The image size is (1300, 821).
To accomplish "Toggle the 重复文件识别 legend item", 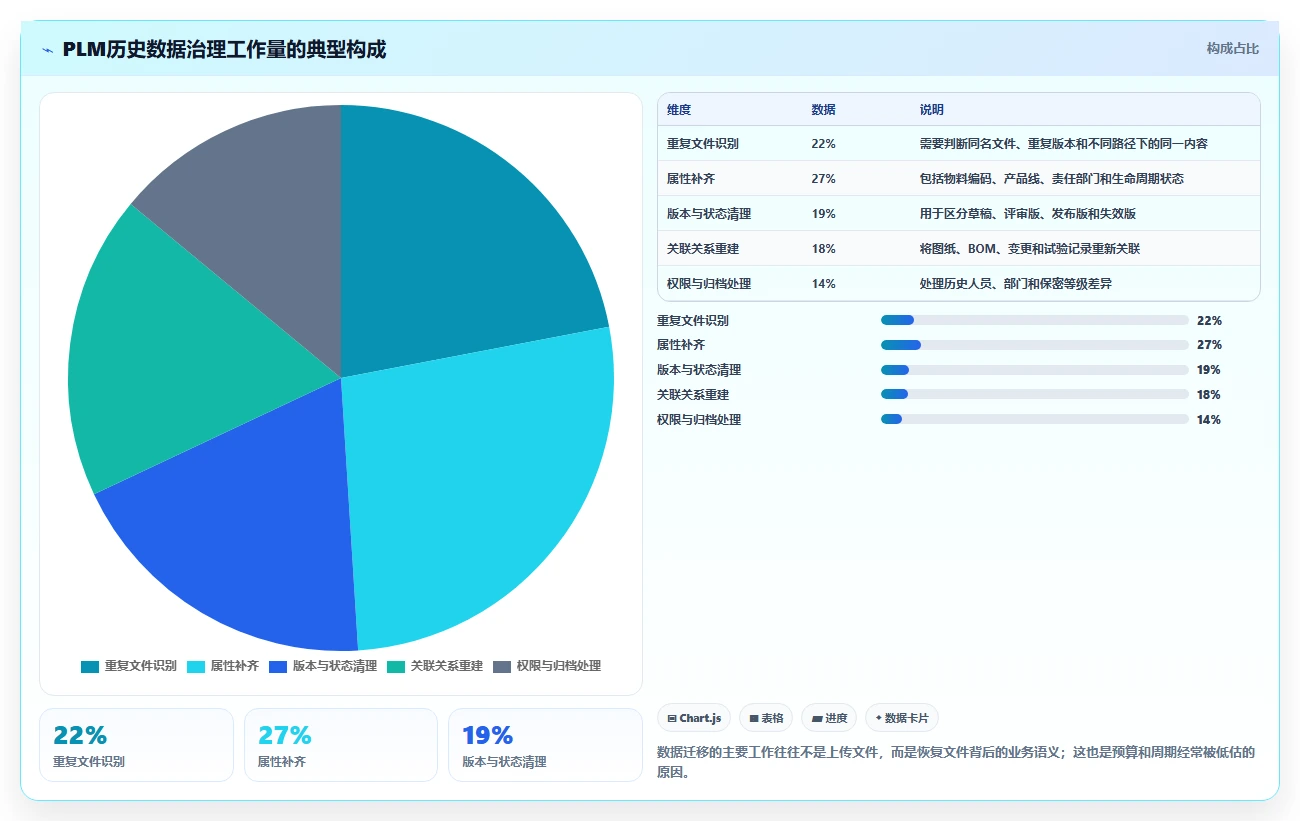I will (x=129, y=666).
